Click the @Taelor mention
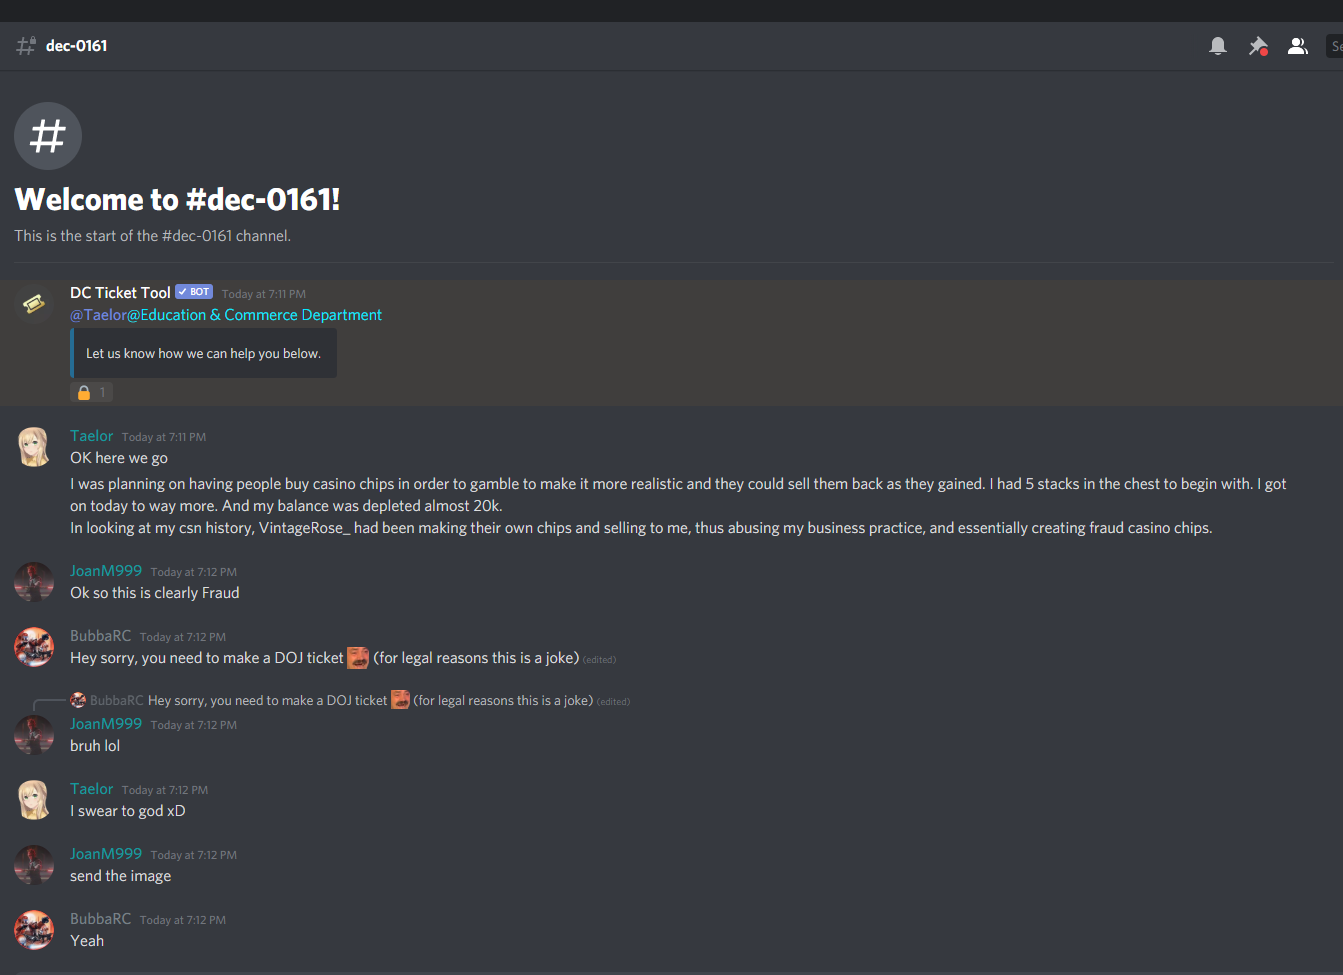Viewport: 1343px width, 975px height. point(98,315)
